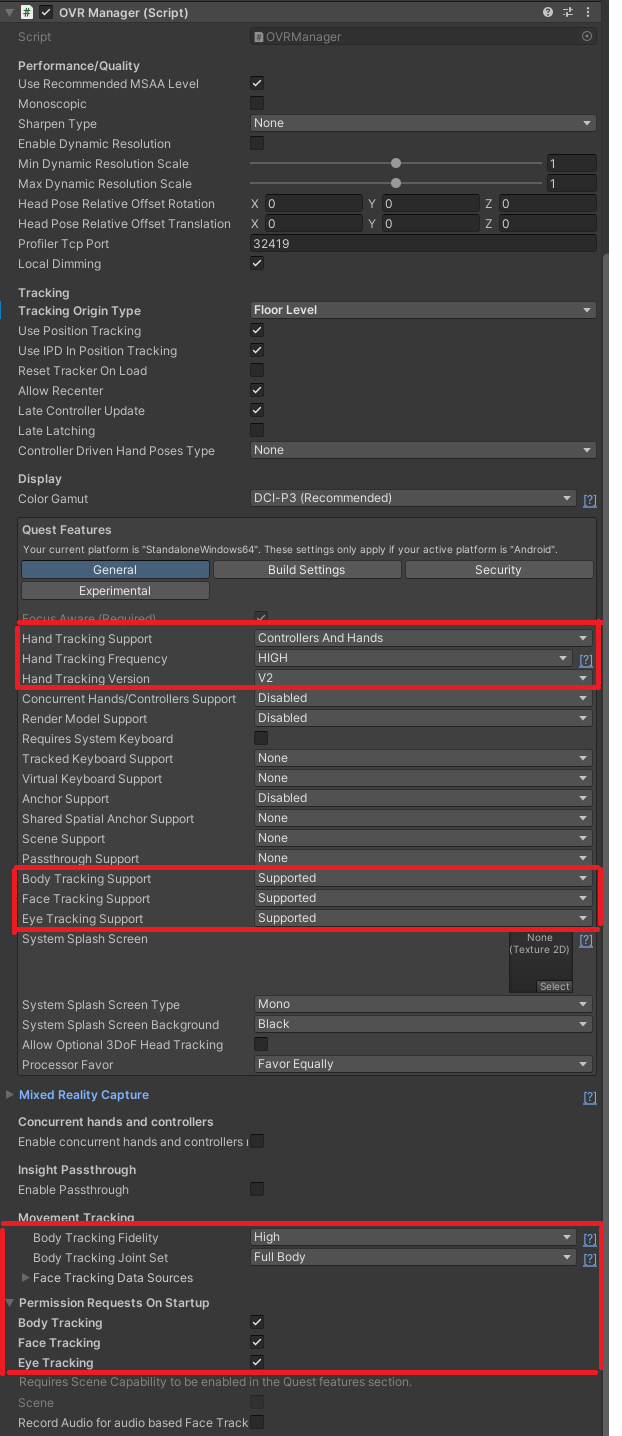Toggle Allow Recenter checkbox
Image resolution: width=622 pixels, height=1436 pixels.
[257, 391]
